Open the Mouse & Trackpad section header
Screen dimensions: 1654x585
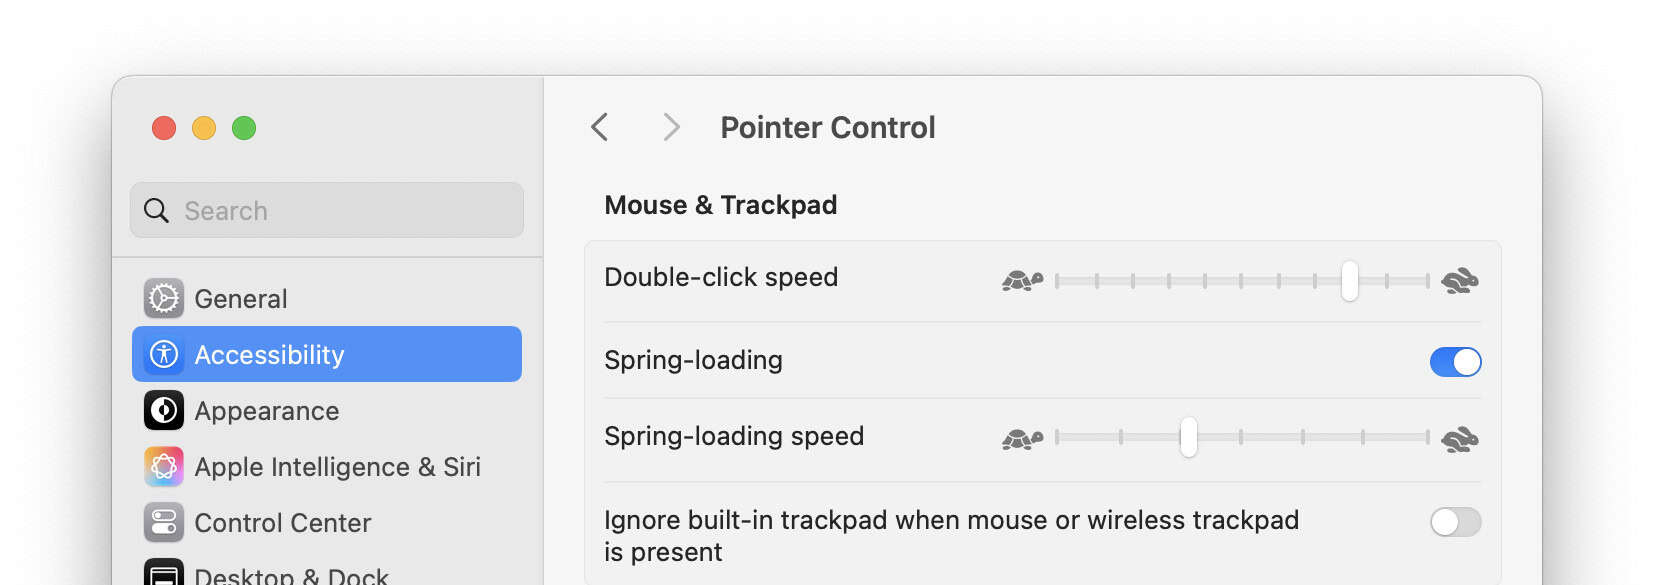pyautogui.click(x=720, y=205)
